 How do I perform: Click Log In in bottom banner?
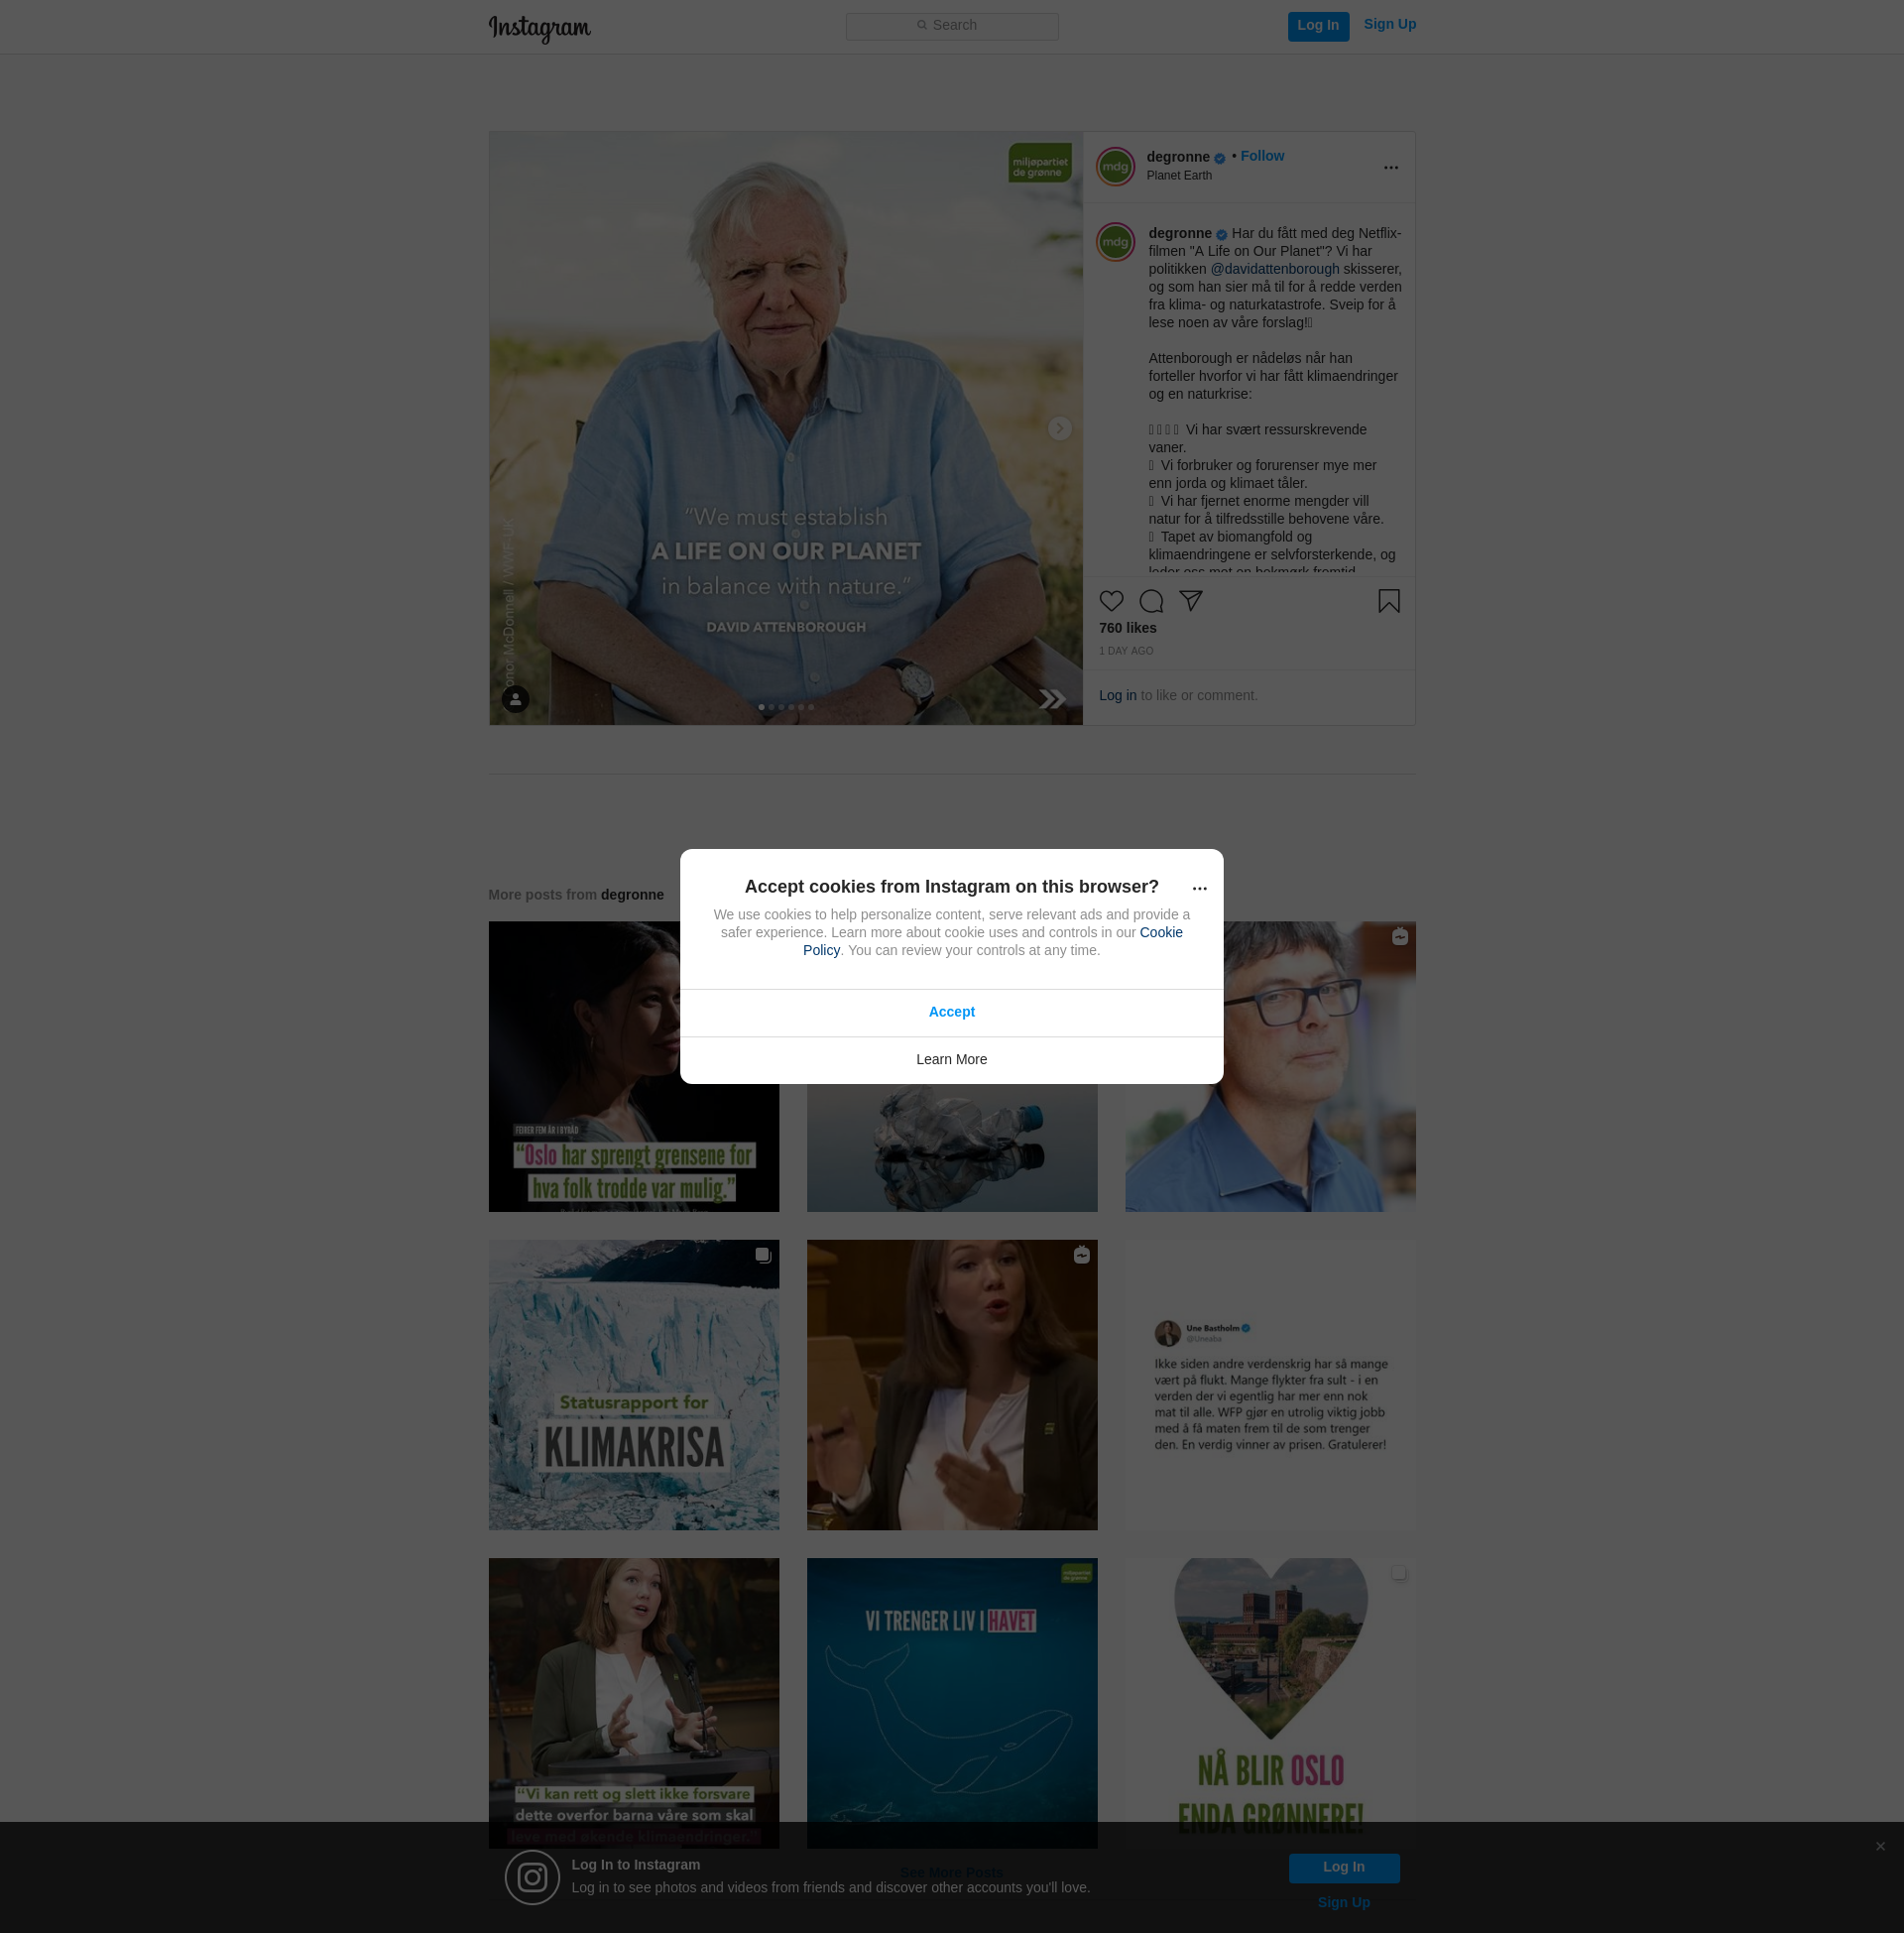click(x=1343, y=1867)
